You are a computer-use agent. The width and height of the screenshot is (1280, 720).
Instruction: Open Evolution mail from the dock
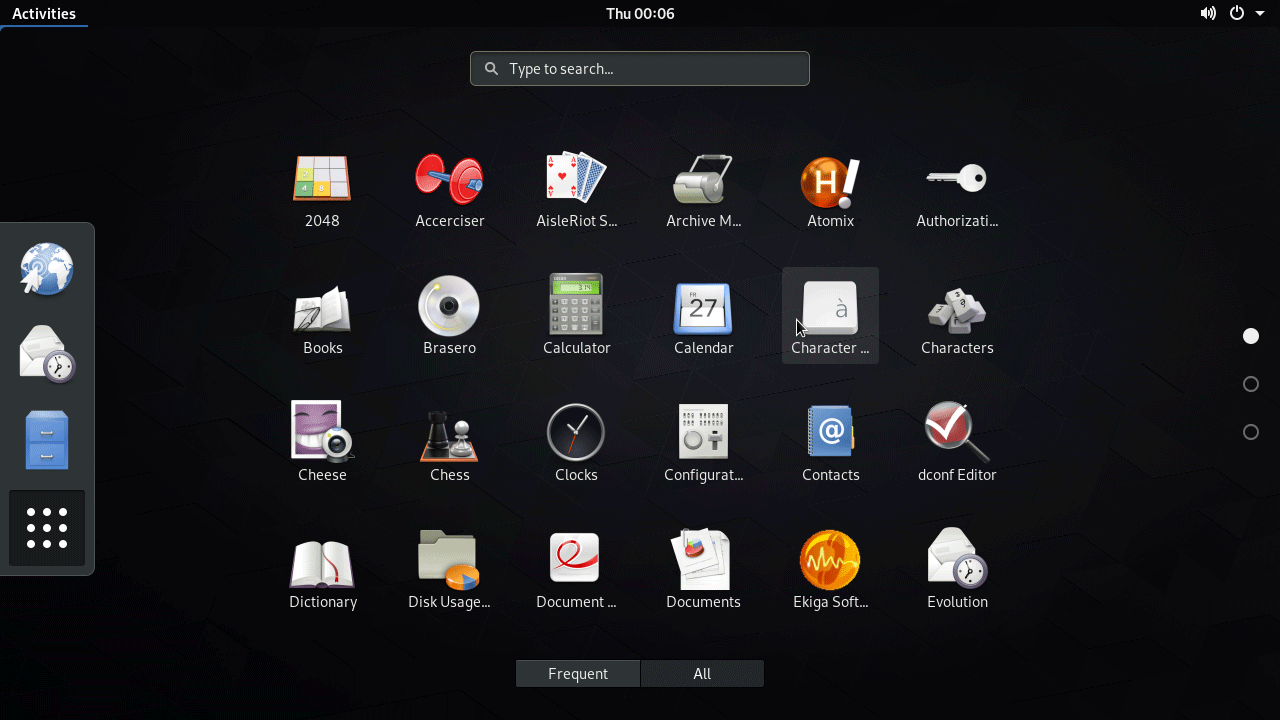pyautogui.click(x=47, y=354)
